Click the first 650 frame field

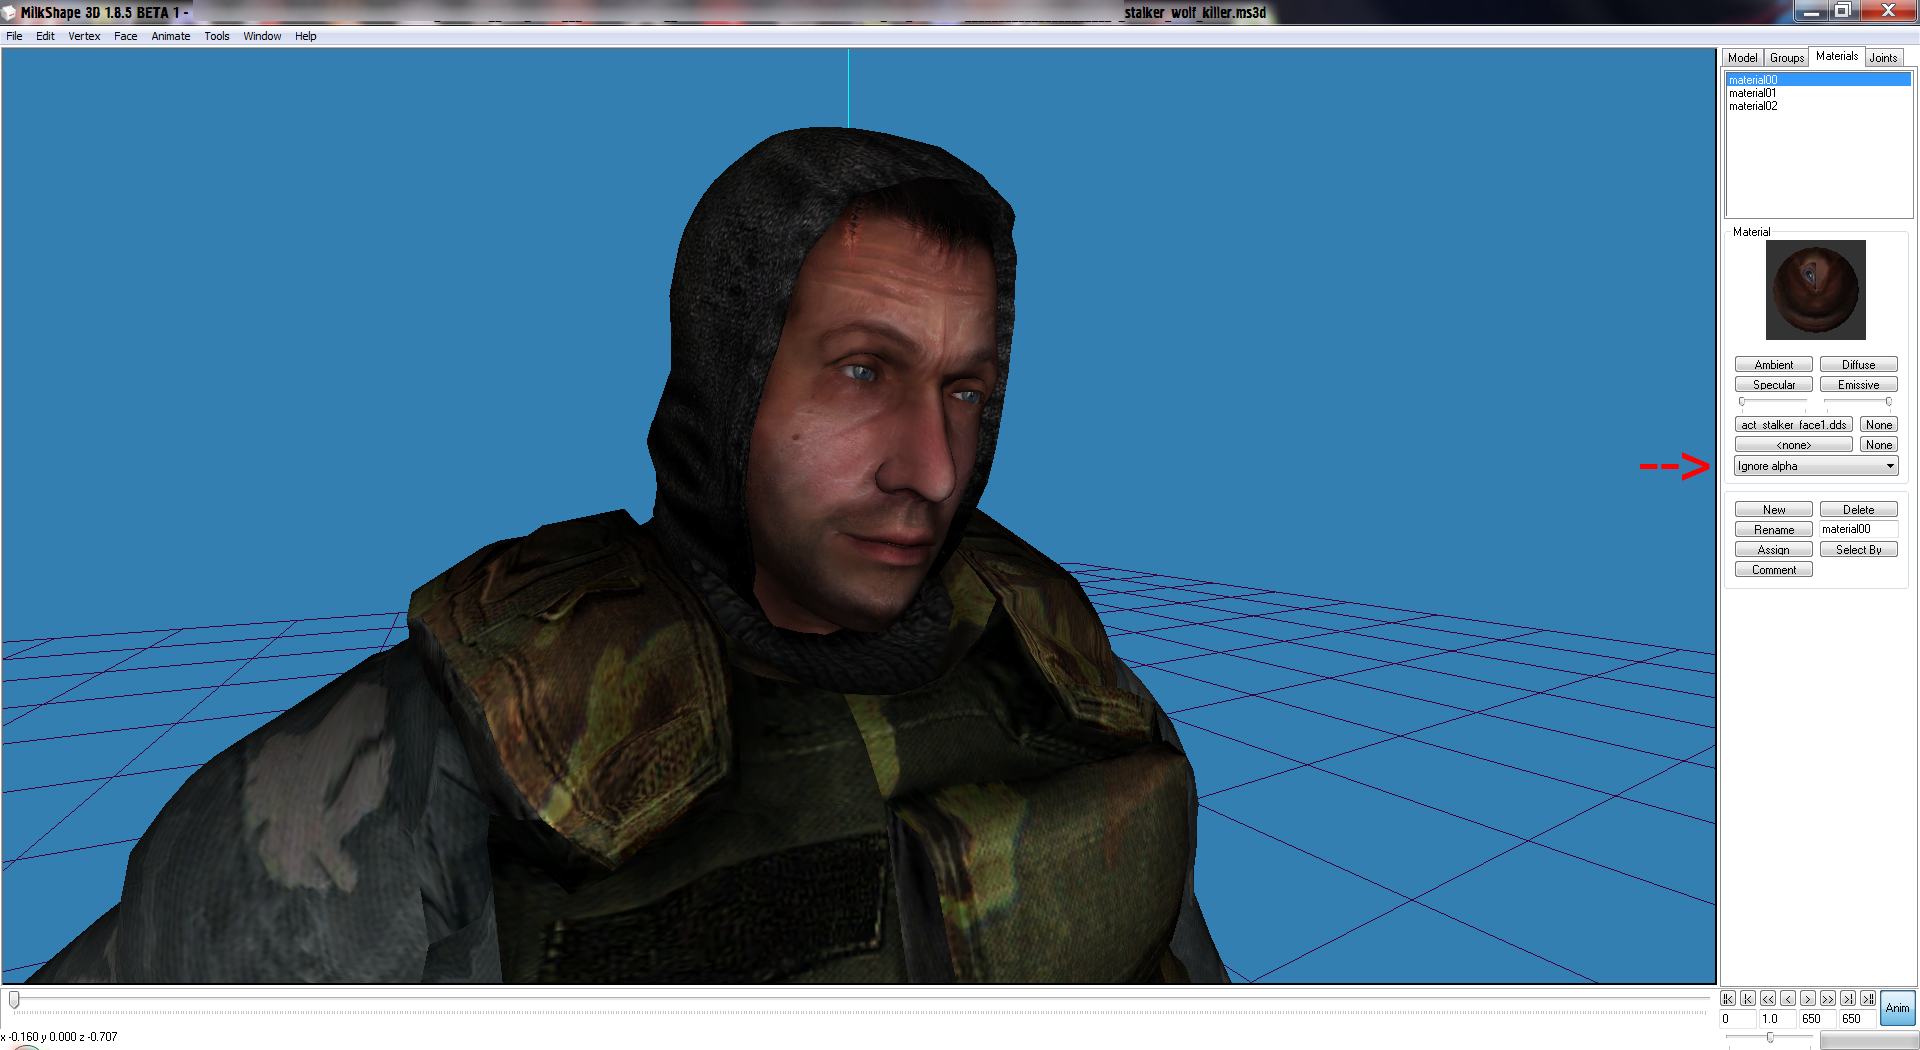coord(1818,1019)
